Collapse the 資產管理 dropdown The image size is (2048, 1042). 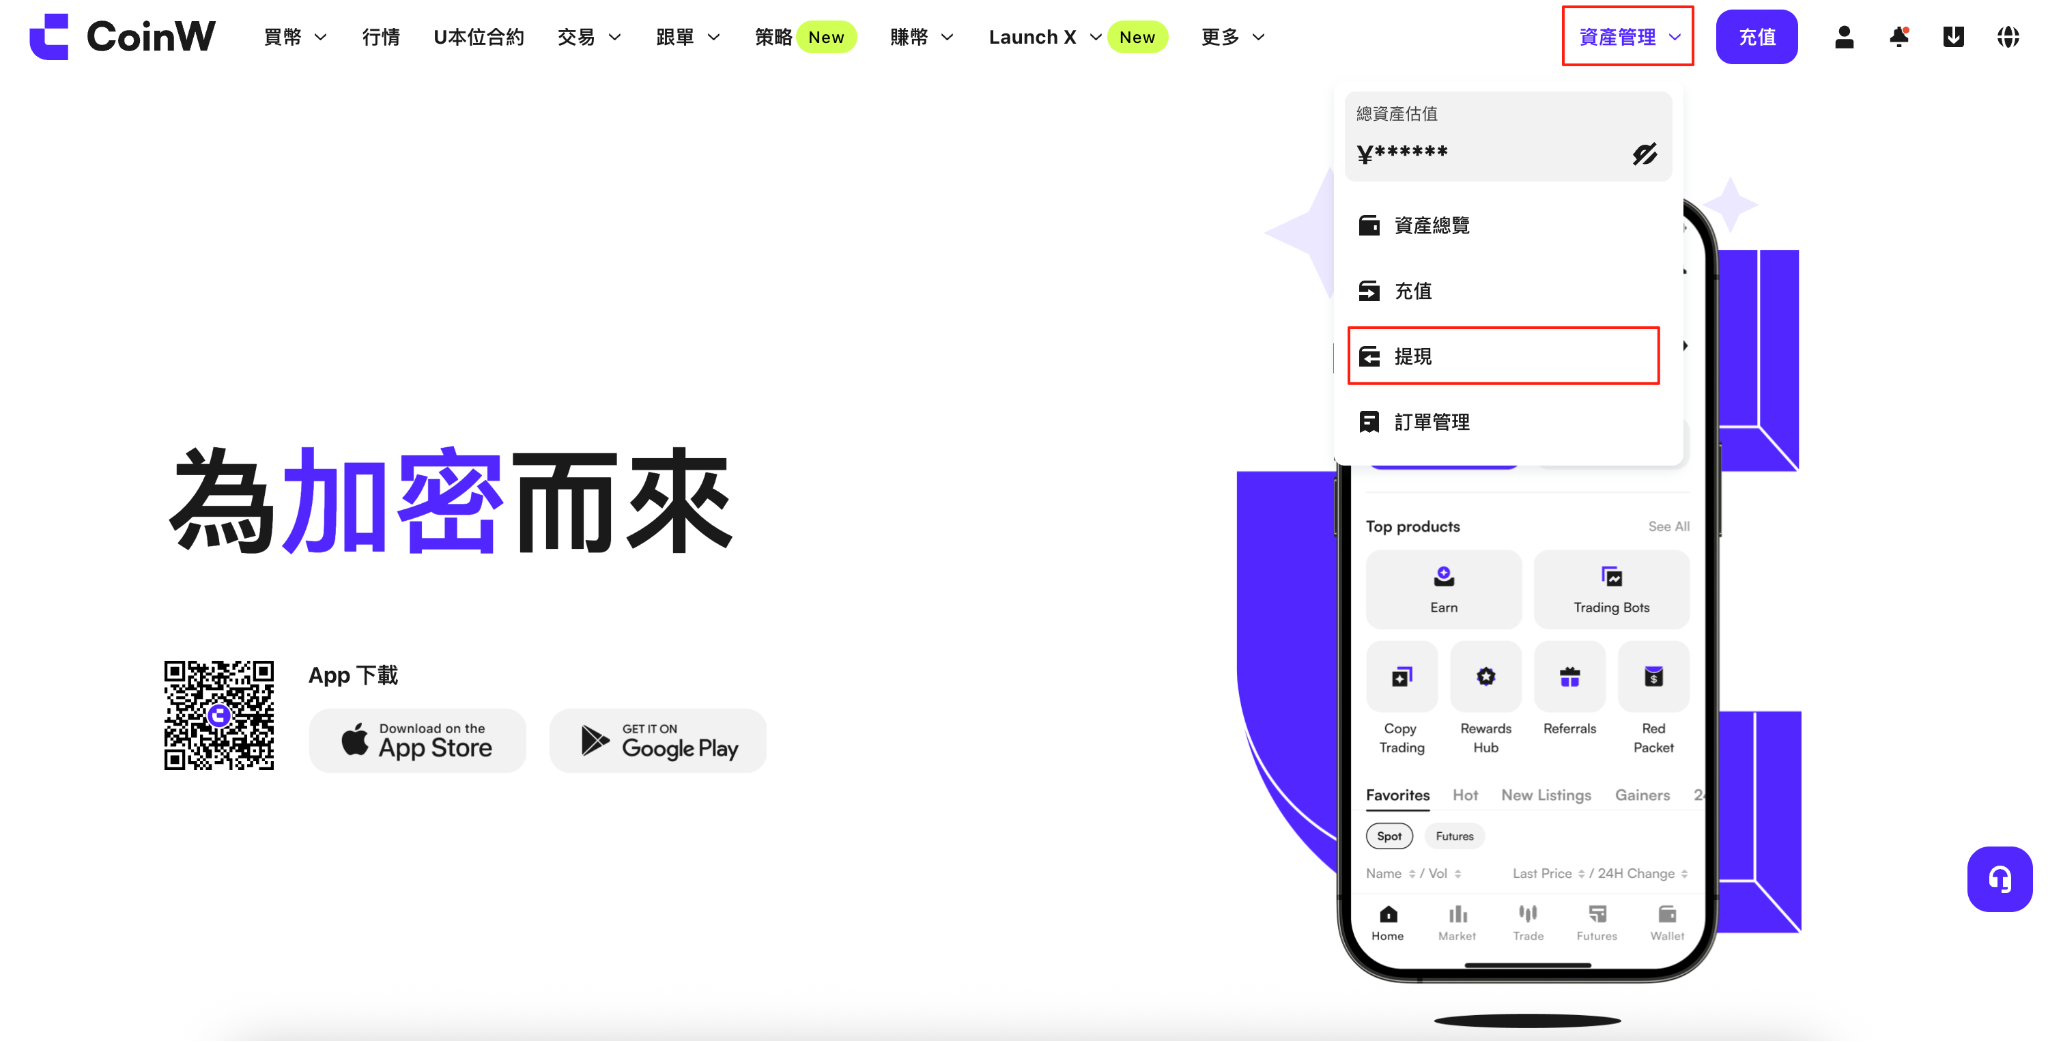coord(1628,37)
